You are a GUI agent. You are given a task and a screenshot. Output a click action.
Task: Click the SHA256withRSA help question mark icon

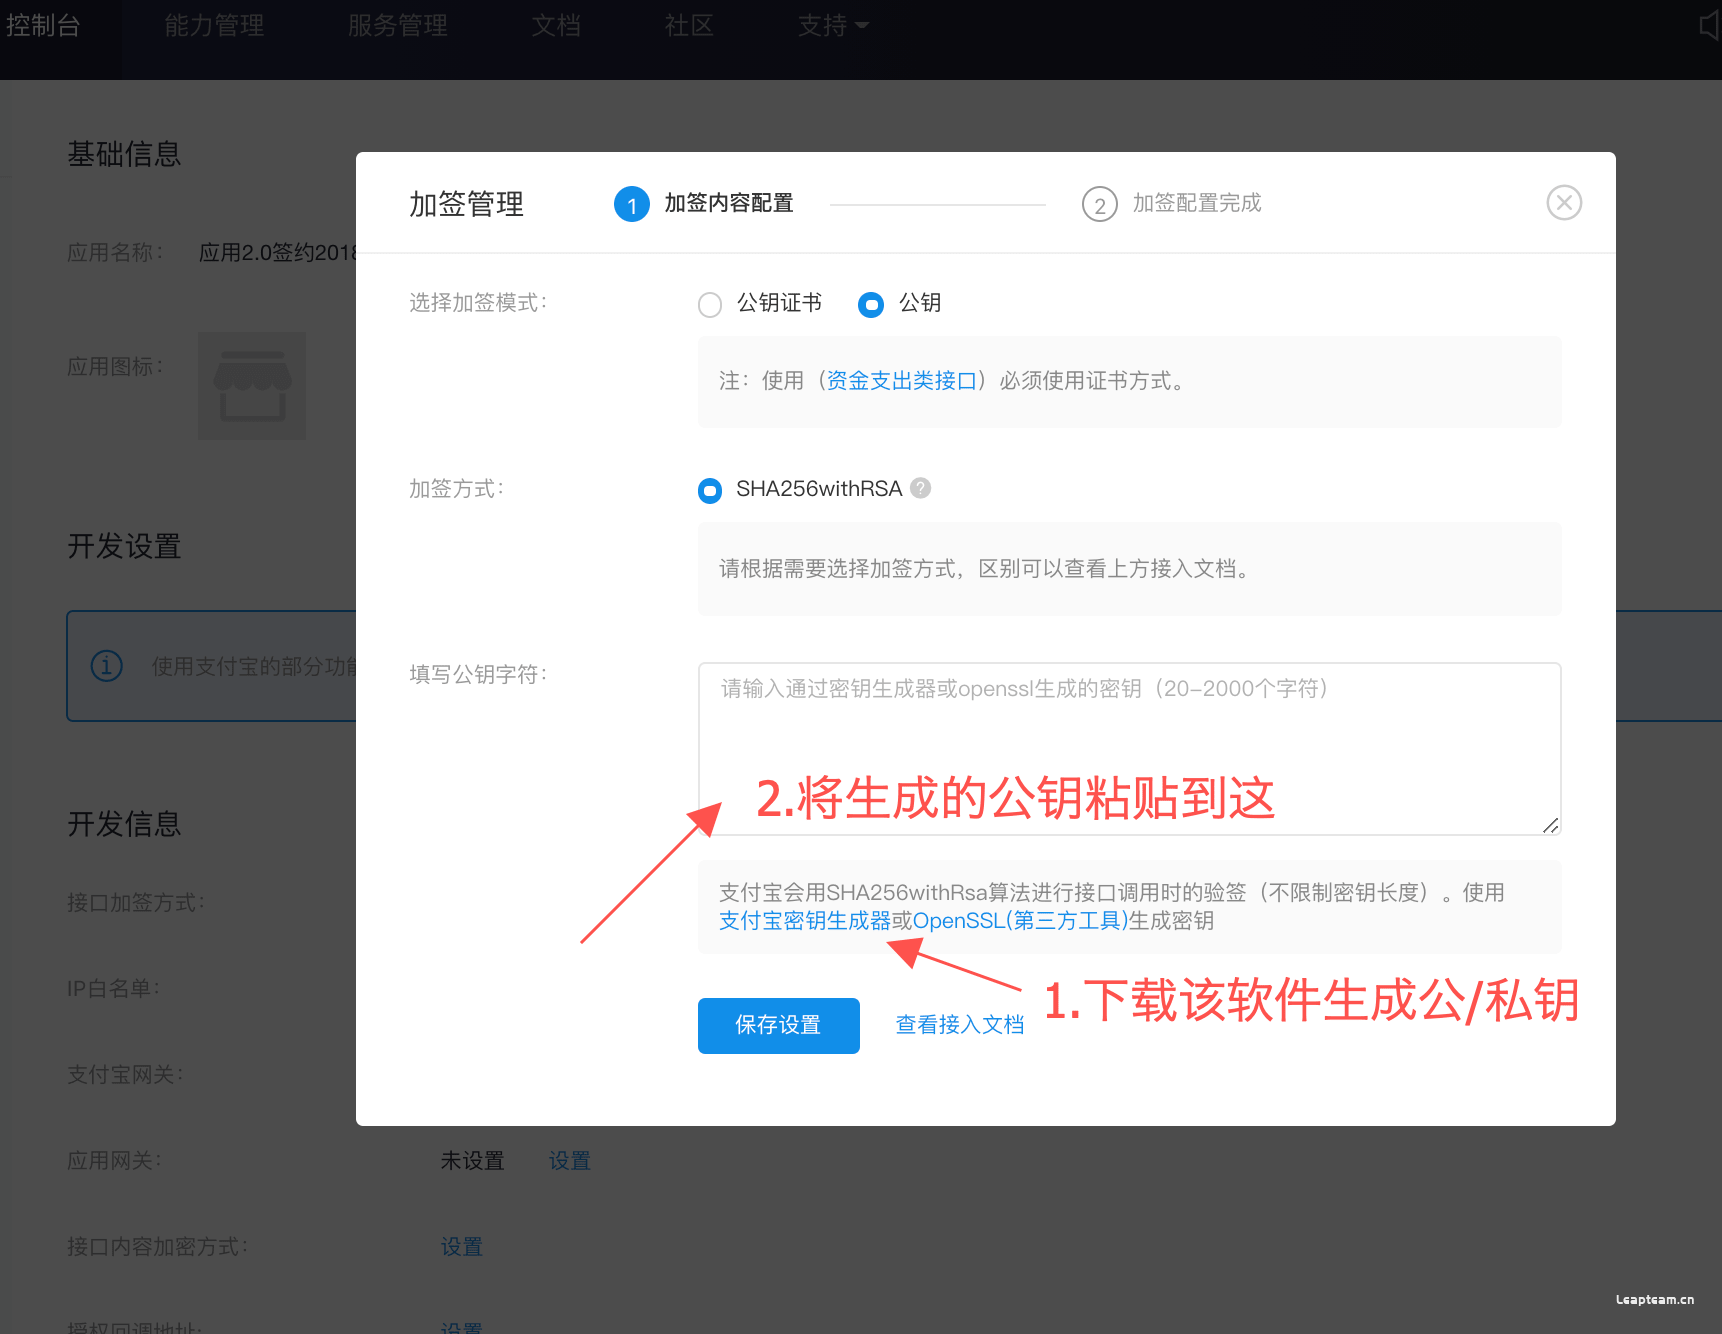tap(921, 488)
